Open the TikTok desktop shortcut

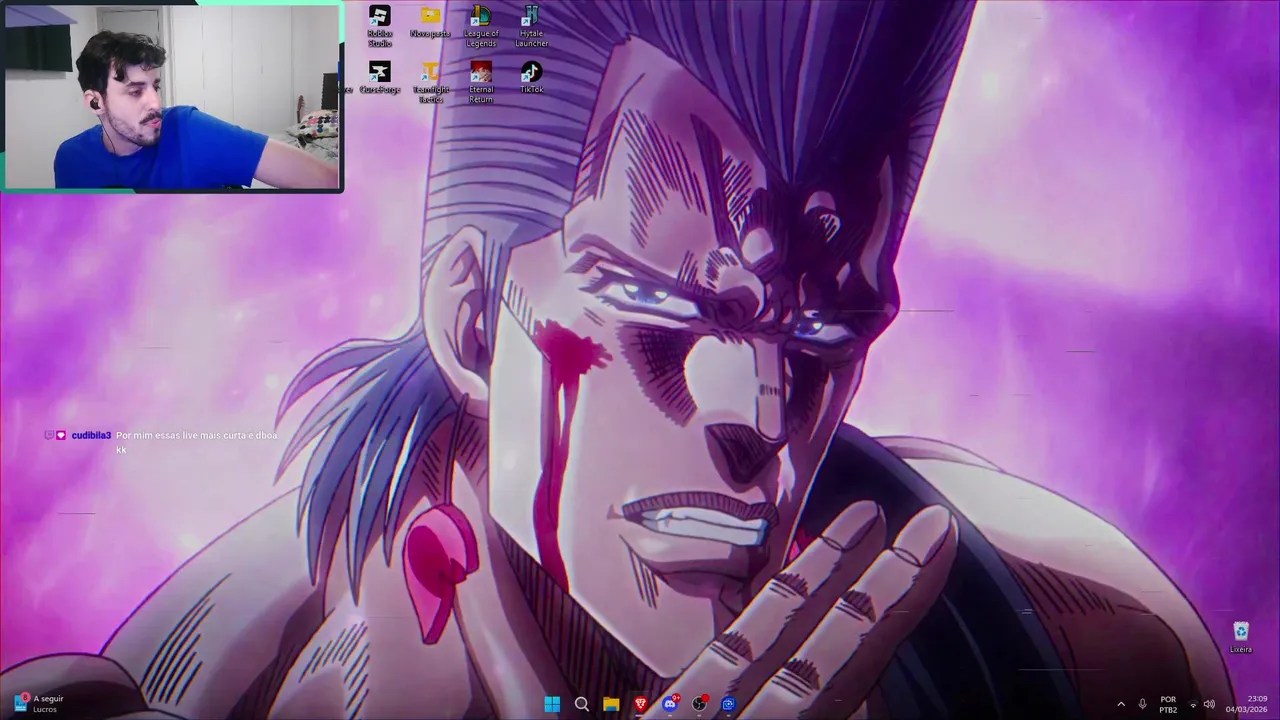coord(532,77)
